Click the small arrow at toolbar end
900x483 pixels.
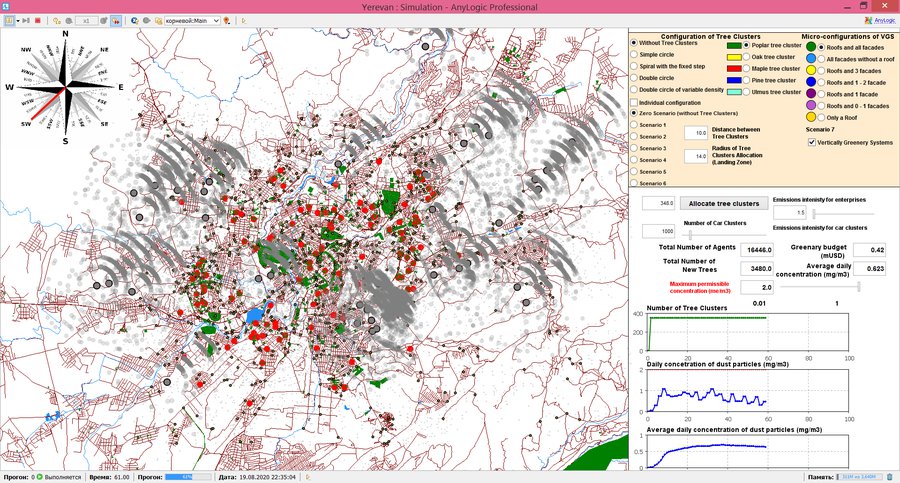tap(243, 21)
